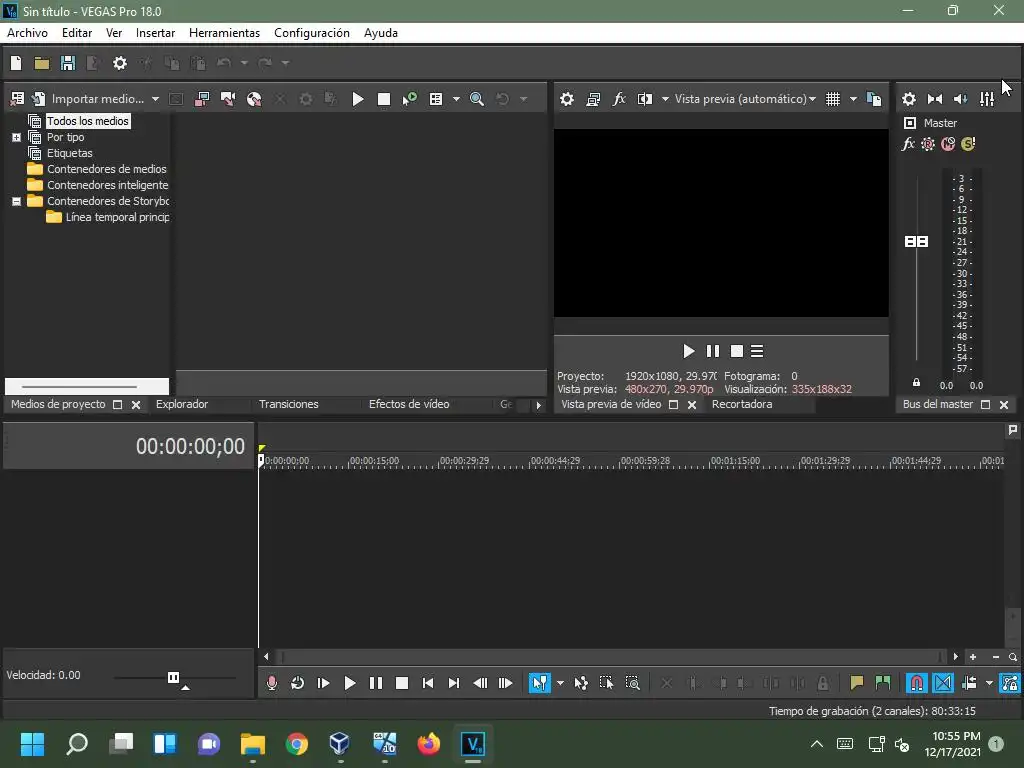Toggle overlays grid icon in preview

833,99
